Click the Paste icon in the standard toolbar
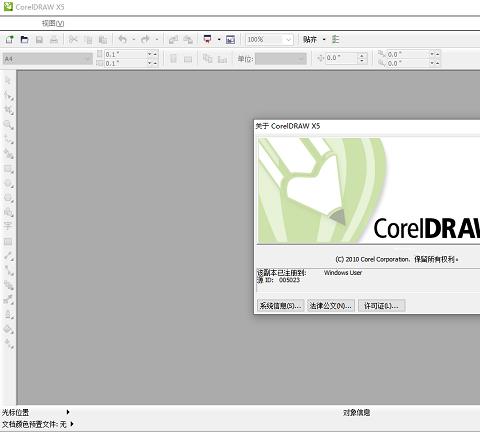 click(x=103, y=40)
